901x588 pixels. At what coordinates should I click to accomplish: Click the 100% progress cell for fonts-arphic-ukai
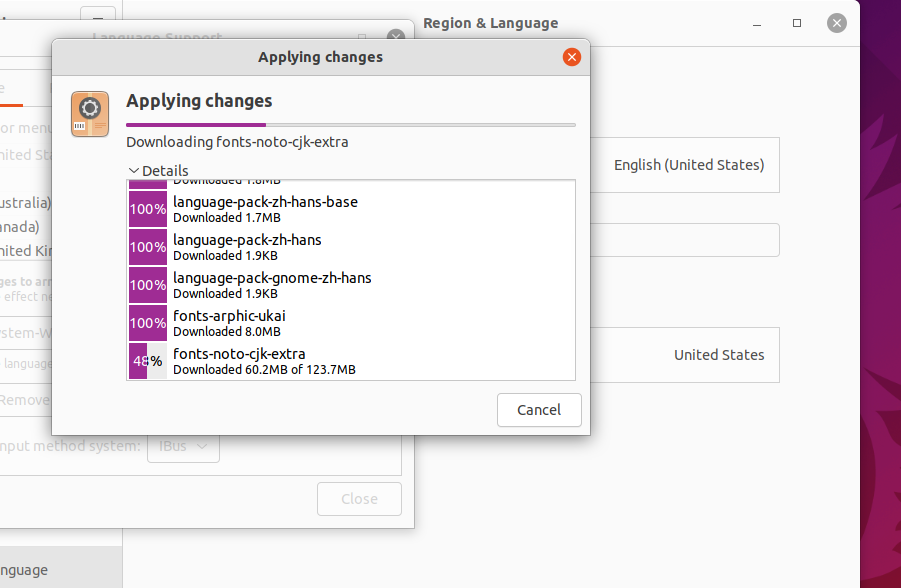[x=148, y=323]
